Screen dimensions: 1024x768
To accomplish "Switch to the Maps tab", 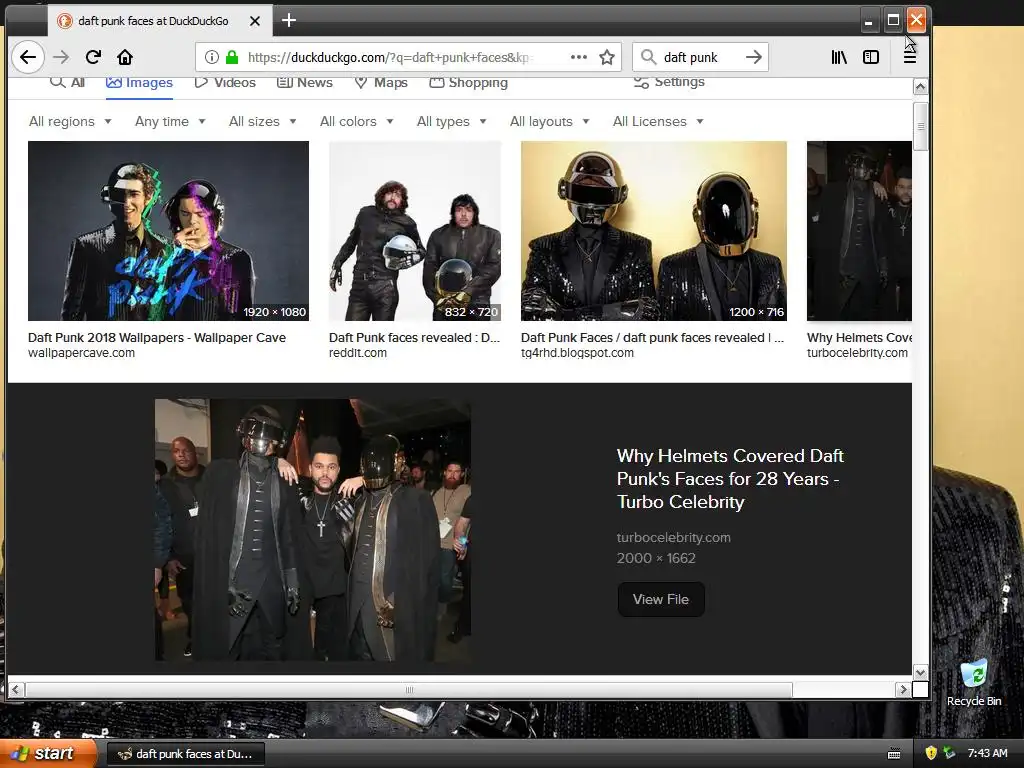I will coord(381,83).
